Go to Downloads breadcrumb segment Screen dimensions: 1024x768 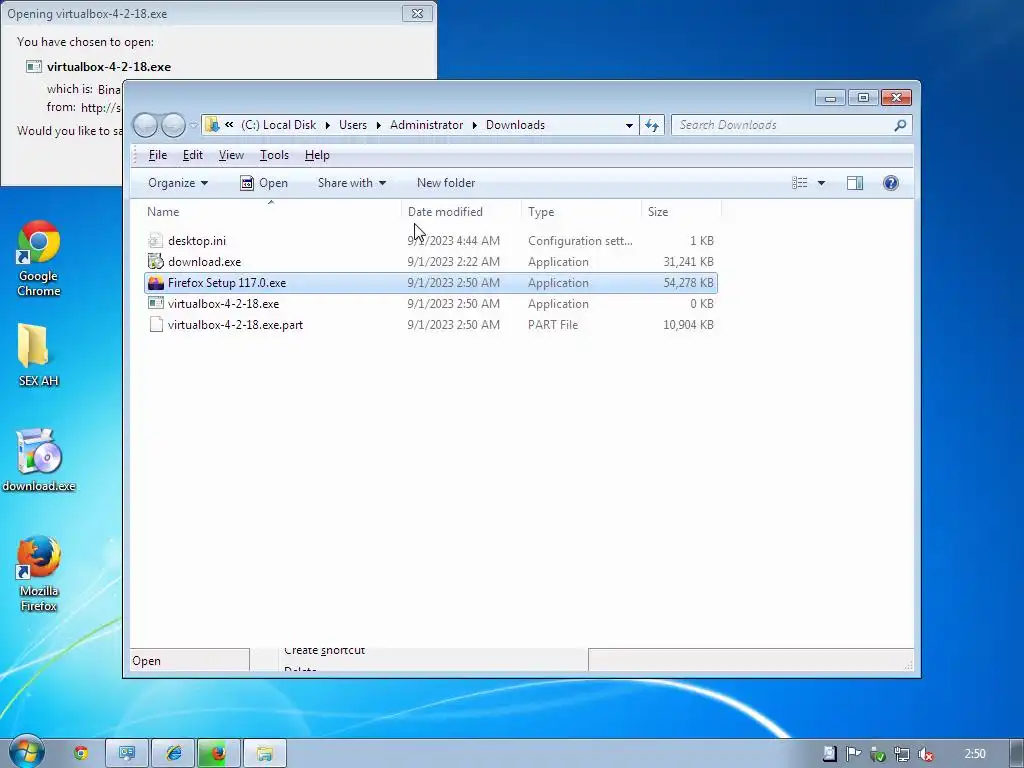[515, 125]
